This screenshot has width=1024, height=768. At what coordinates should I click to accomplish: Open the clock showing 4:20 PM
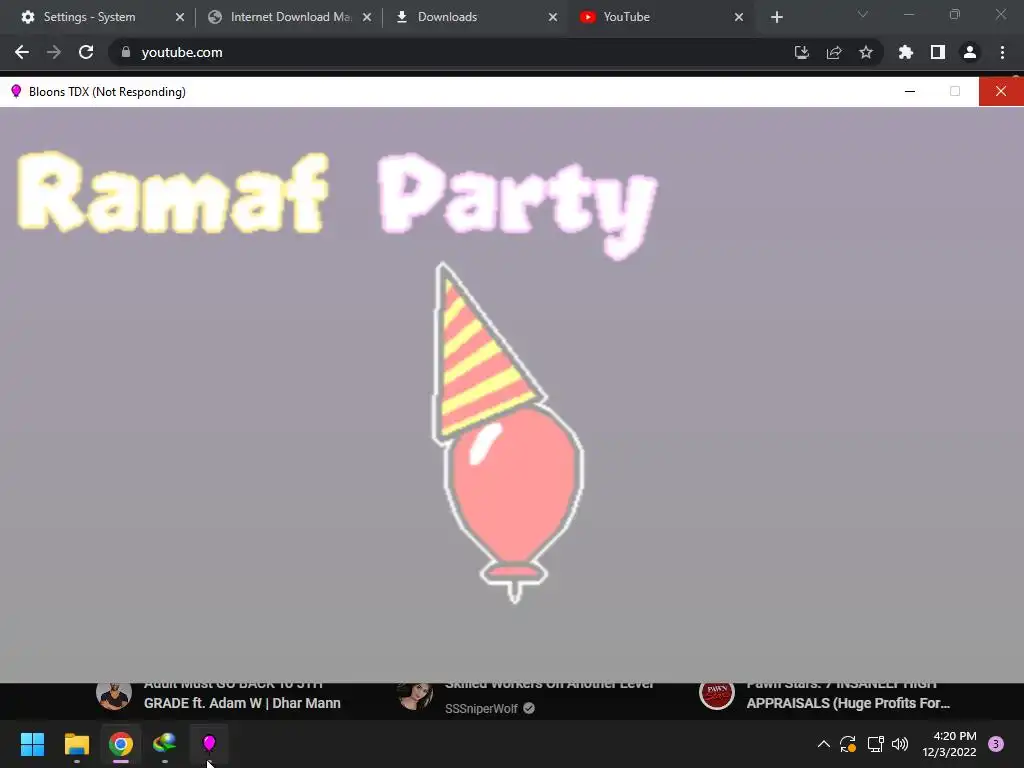(x=949, y=744)
